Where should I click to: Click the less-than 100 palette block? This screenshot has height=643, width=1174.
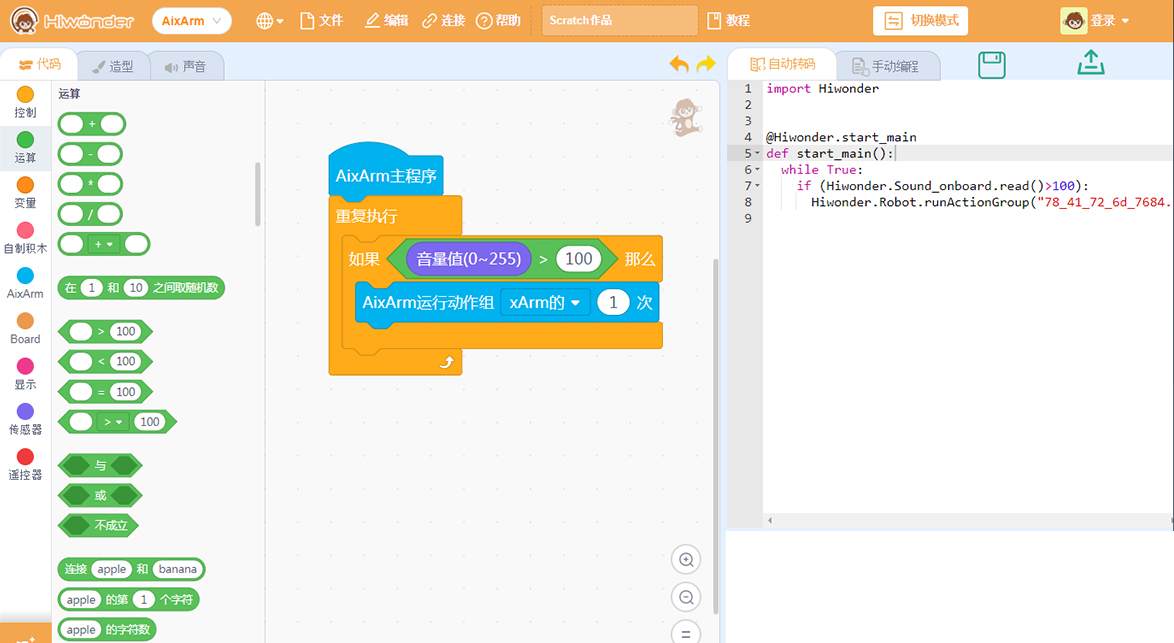pyautogui.click(x=105, y=362)
